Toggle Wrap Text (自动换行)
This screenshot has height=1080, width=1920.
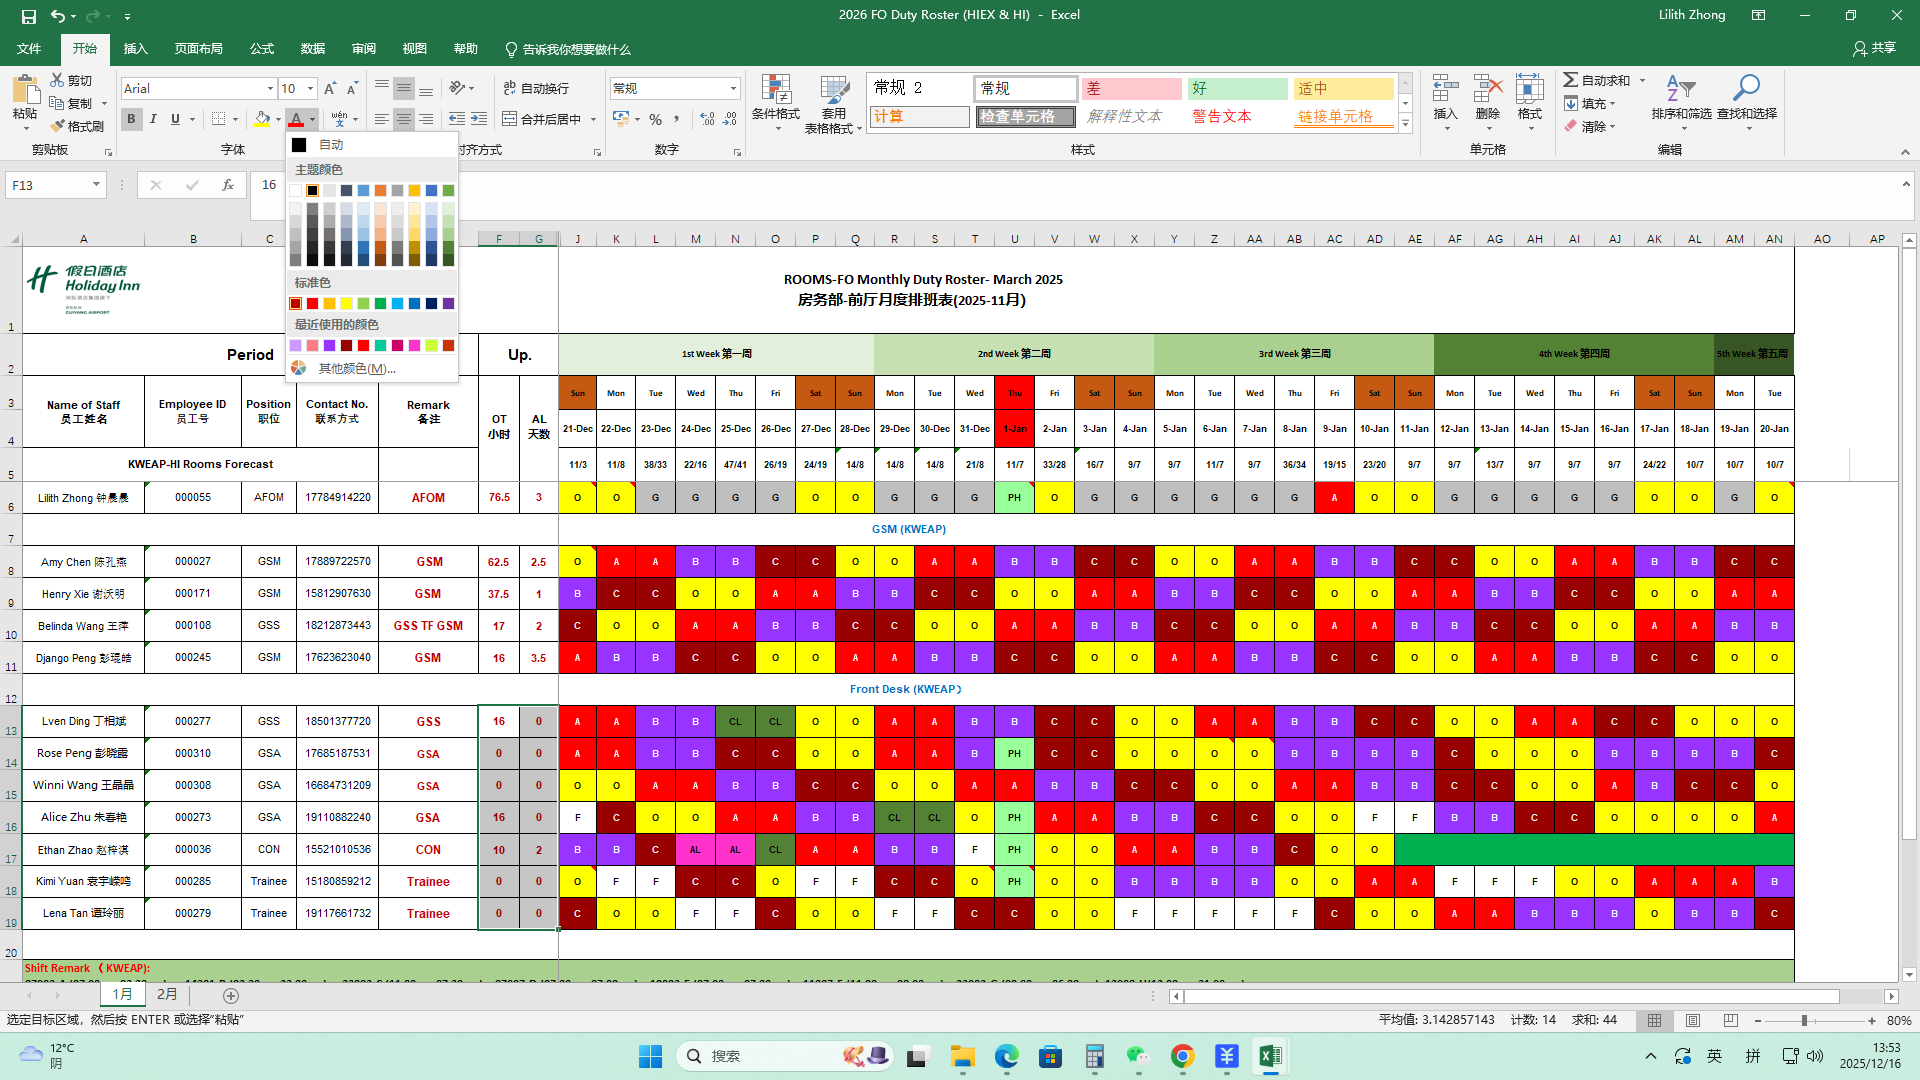click(x=536, y=89)
